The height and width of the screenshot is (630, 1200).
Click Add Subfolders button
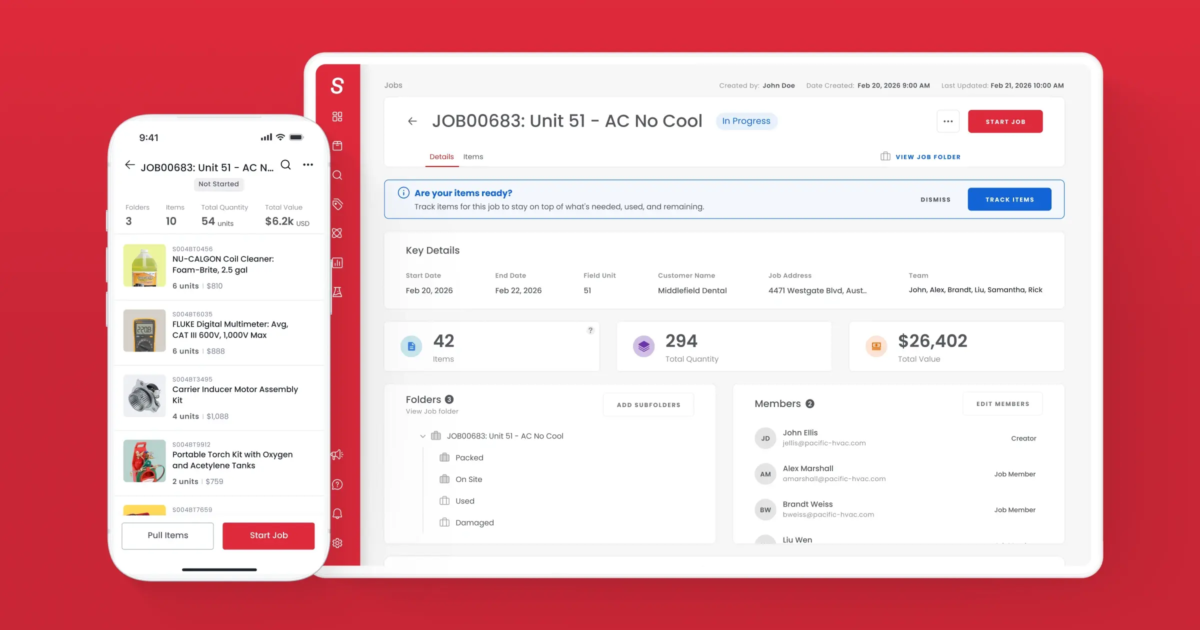648,405
